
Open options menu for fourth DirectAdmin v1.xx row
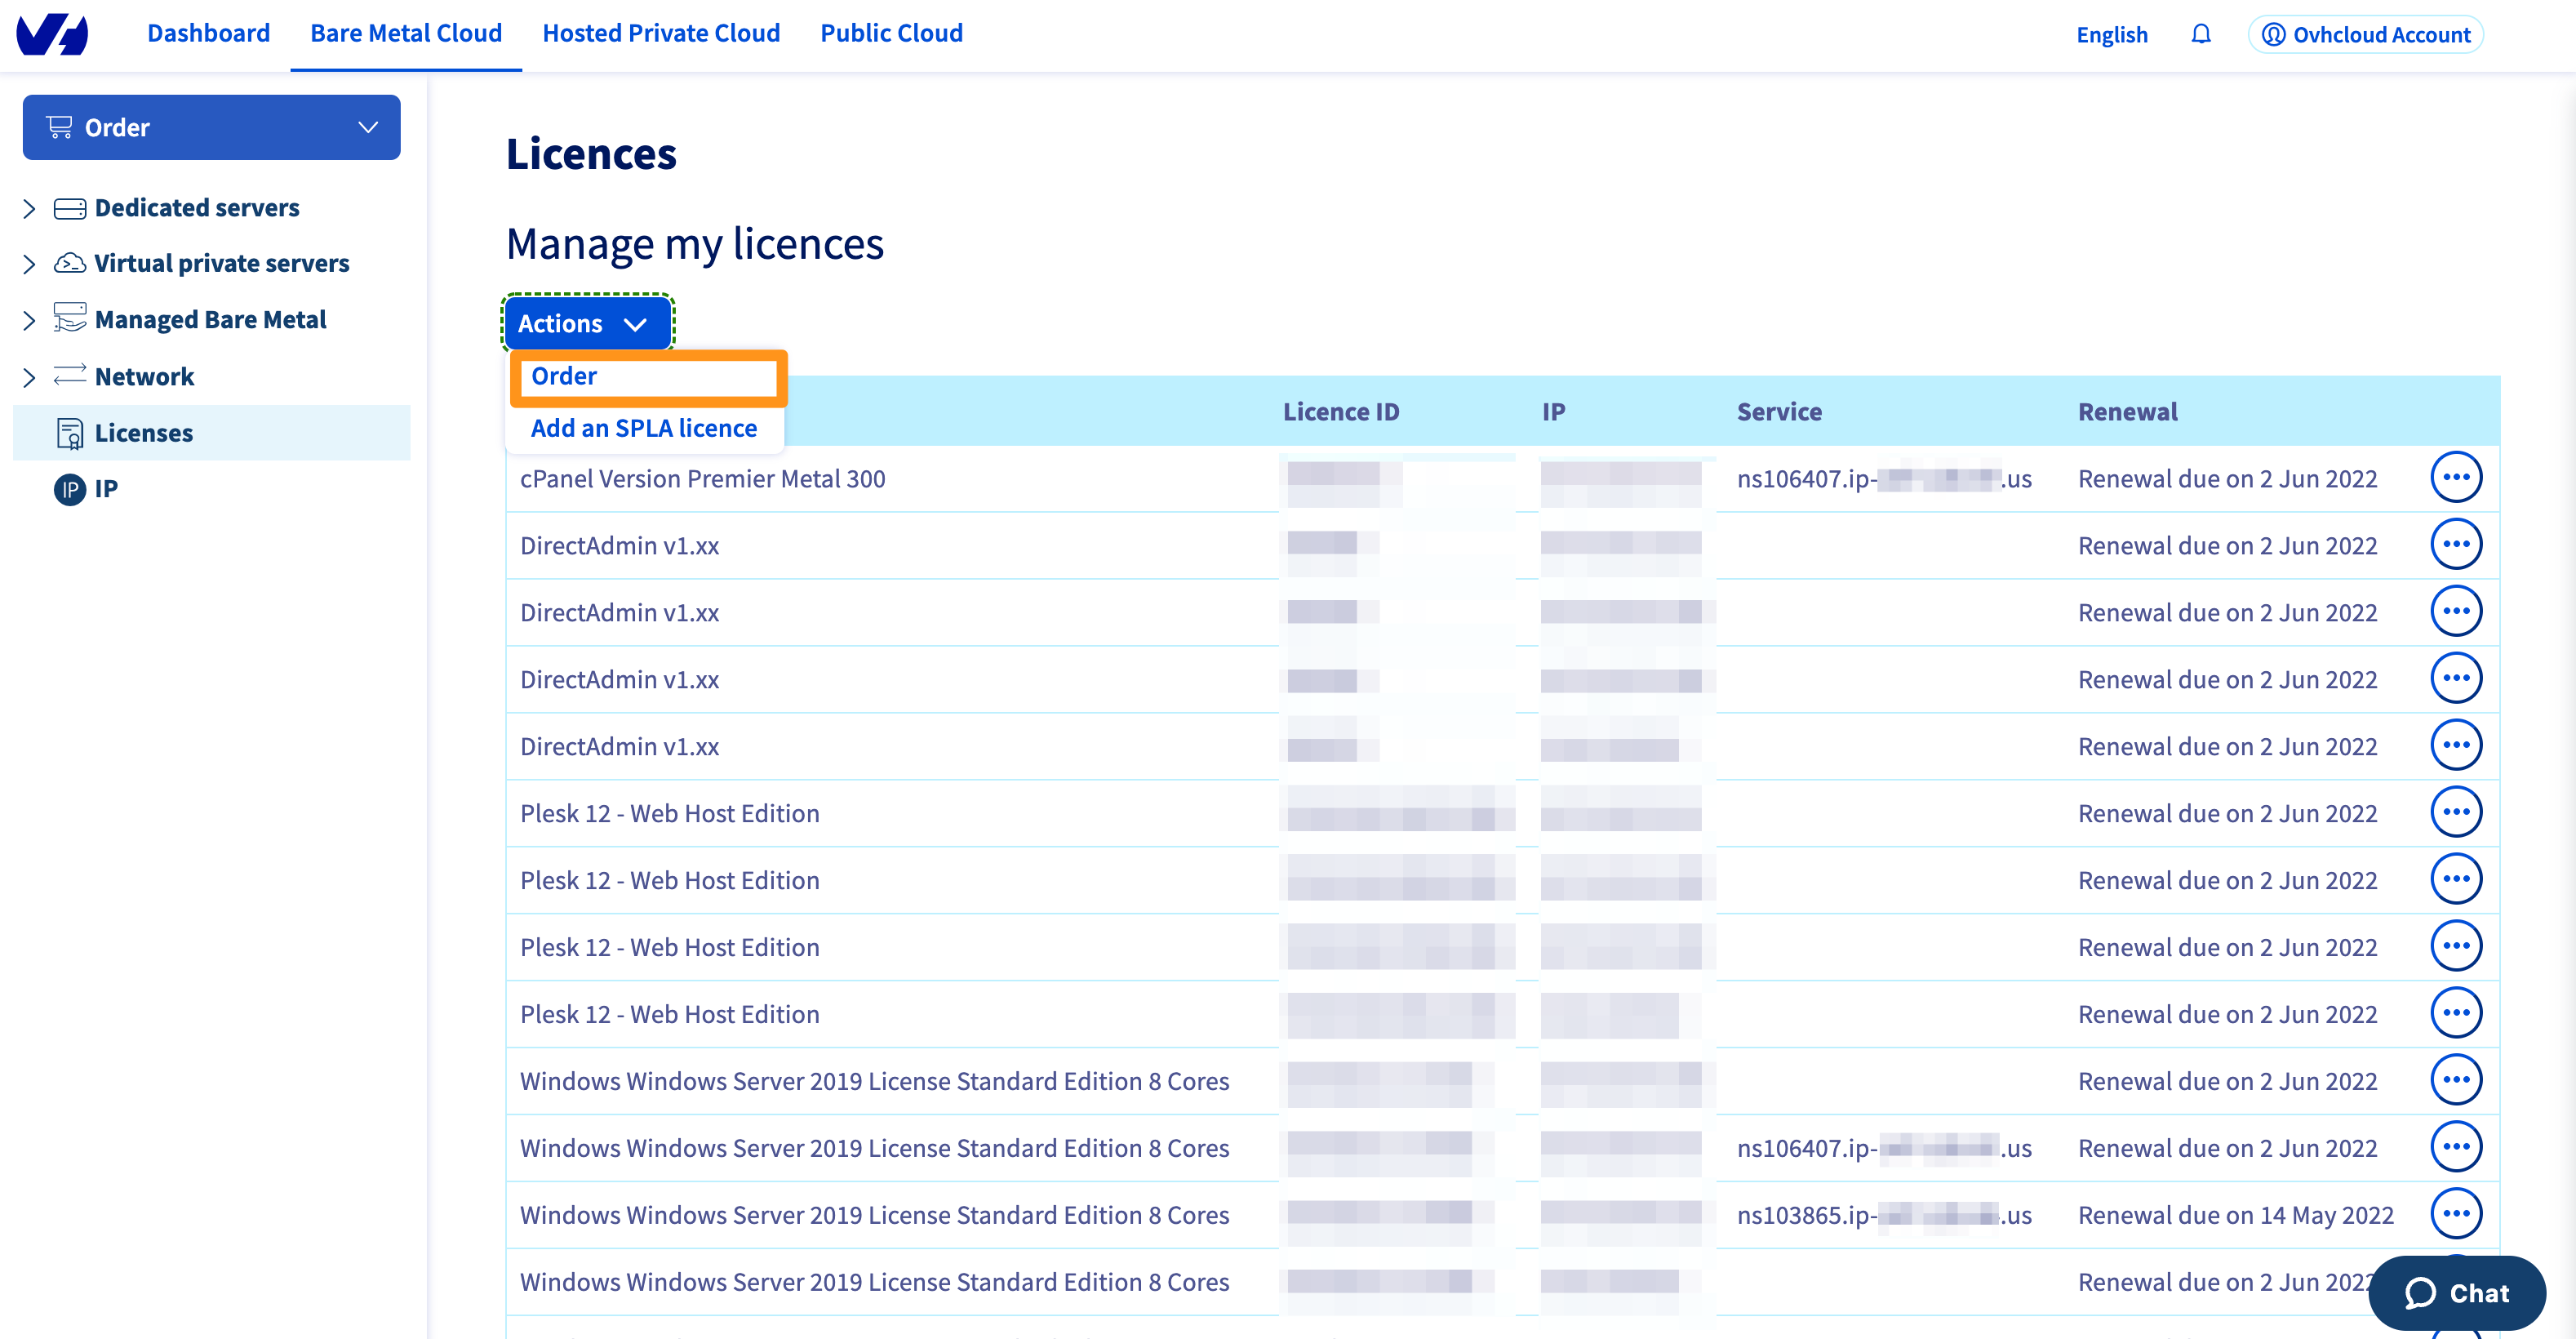pyautogui.click(x=2455, y=746)
